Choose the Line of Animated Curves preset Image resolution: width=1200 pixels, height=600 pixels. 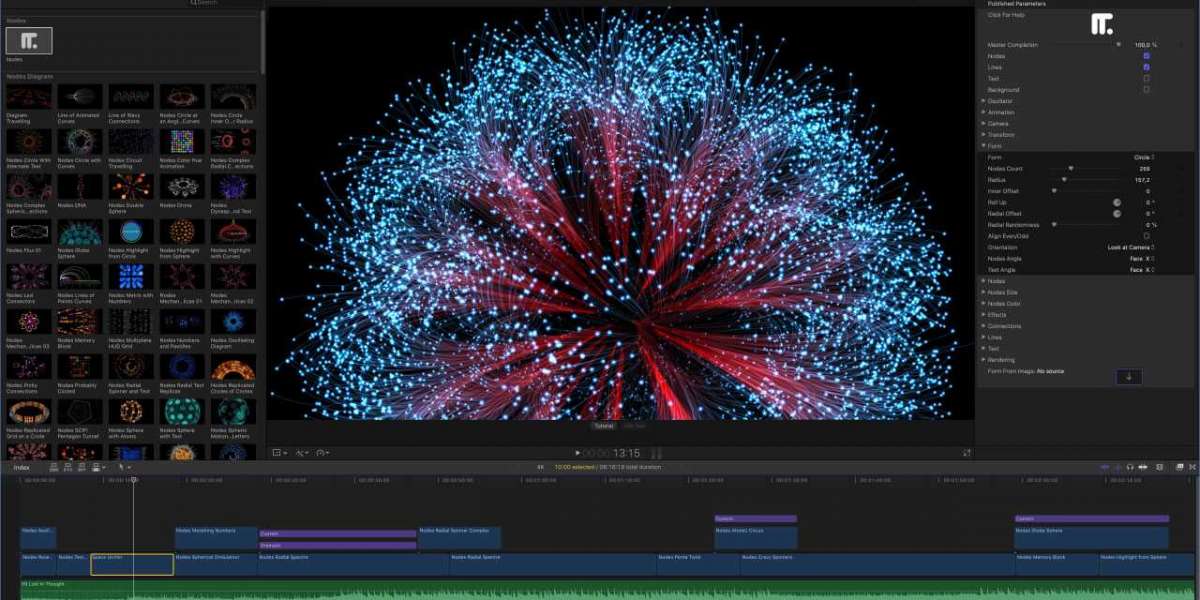80,97
